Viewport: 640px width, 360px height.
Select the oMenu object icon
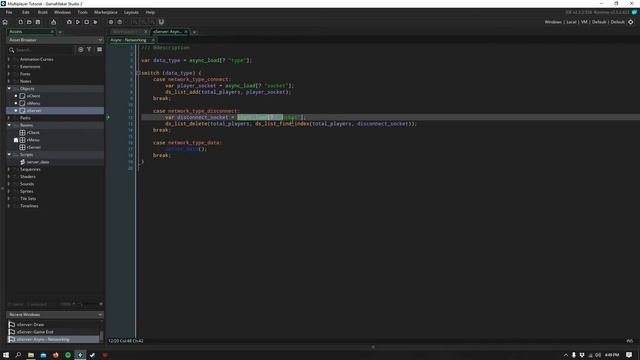coord(22,103)
